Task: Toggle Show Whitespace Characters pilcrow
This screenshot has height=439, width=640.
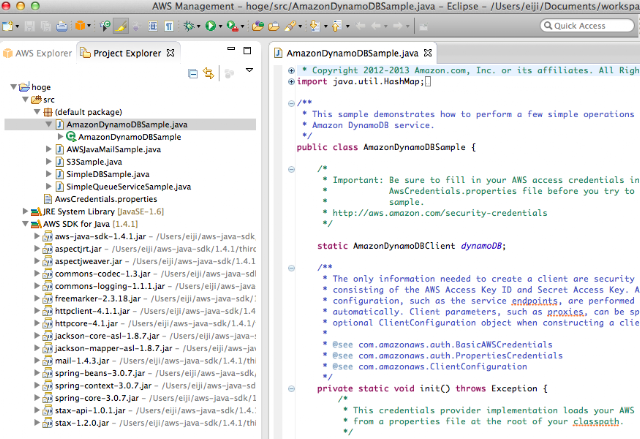Action: pyautogui.click(x=169, y=27)
